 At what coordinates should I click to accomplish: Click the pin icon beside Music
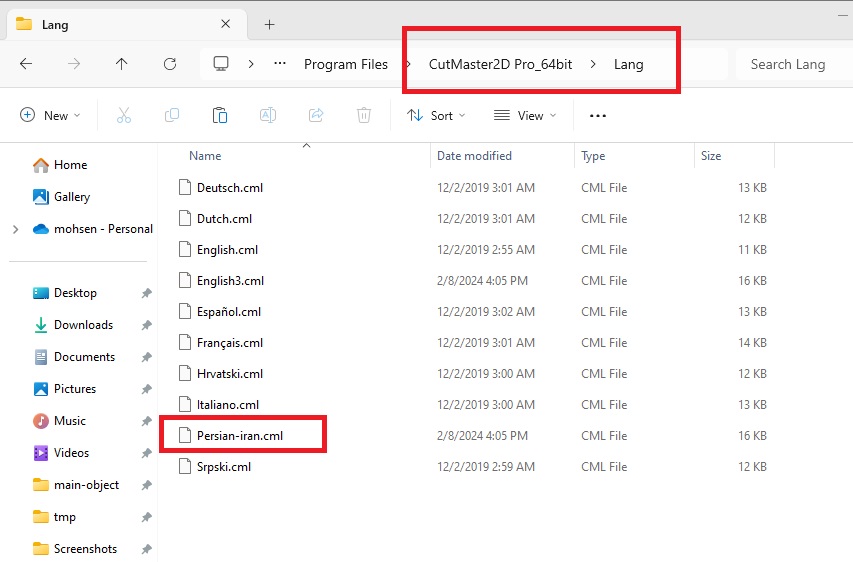pos(146,421)
